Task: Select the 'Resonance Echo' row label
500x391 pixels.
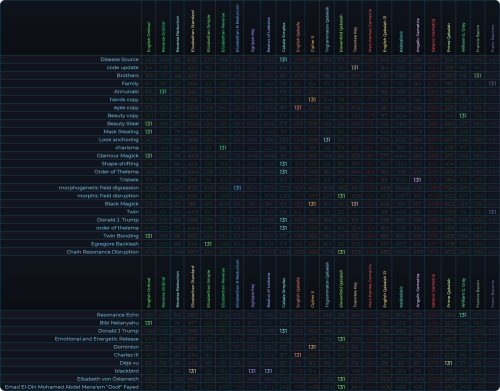Action: (x=118, y=315)
